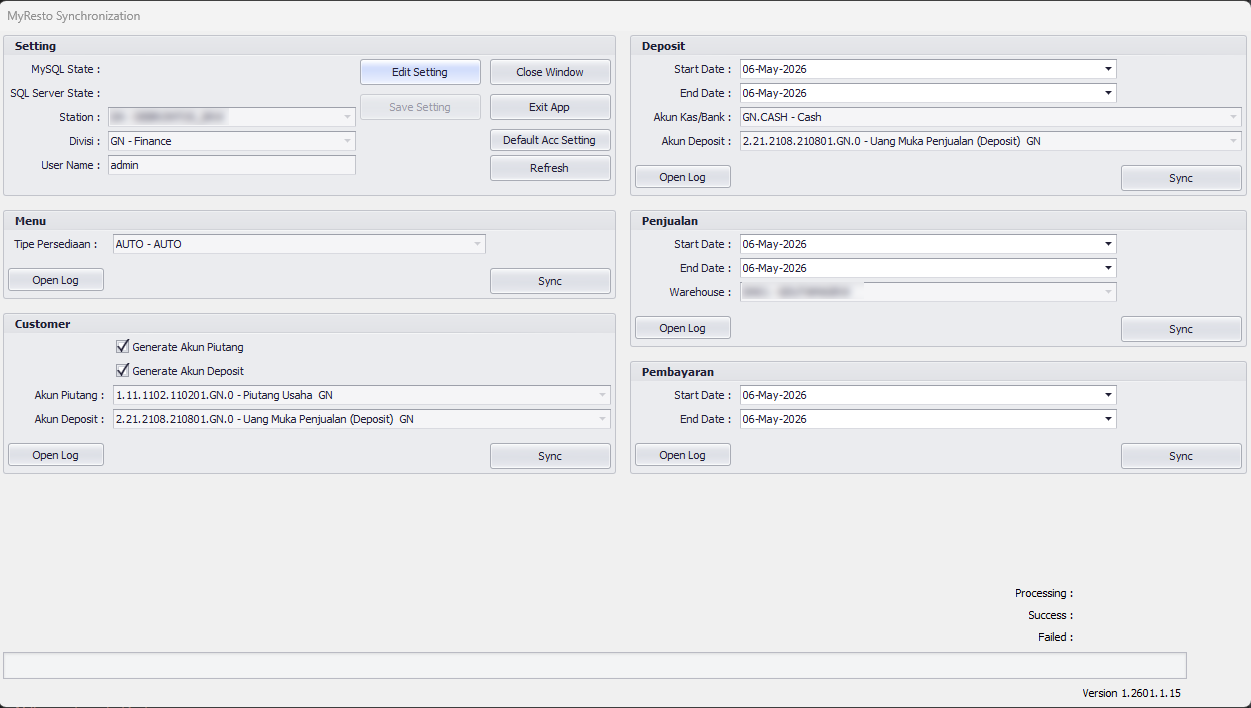Open the Customer Akun Deposit dropdown
1251x708 pixels.
[603, 419]
